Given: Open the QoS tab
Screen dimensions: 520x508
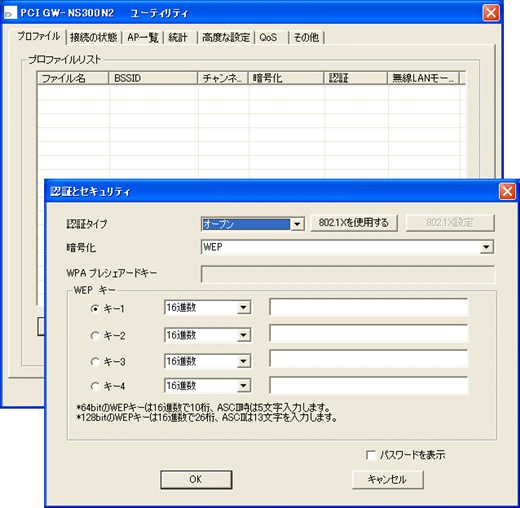Looking at the screenshot, I should (268, 37).
